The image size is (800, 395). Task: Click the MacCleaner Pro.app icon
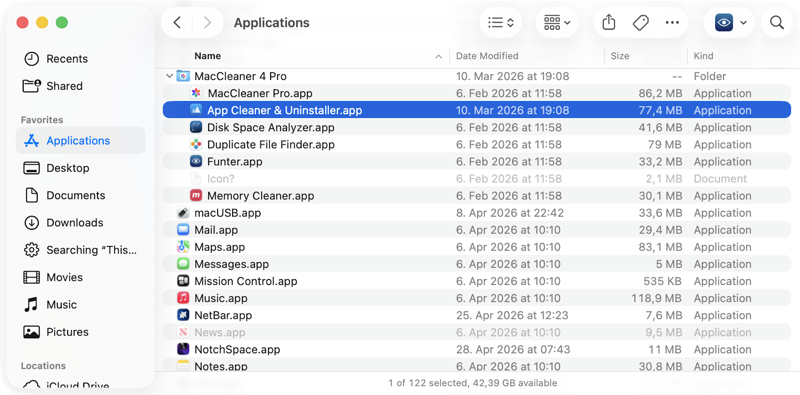[x=196, y=93]
